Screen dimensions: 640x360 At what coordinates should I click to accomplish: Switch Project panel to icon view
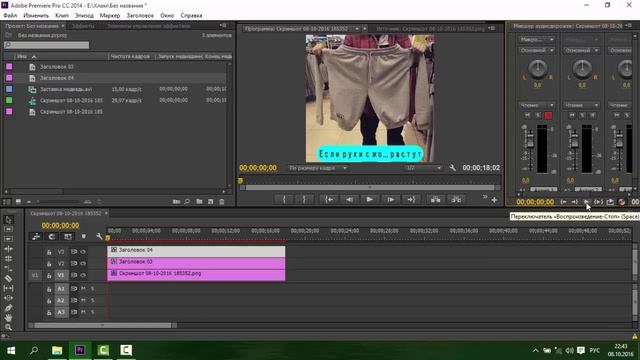click(x=18, y=202)
